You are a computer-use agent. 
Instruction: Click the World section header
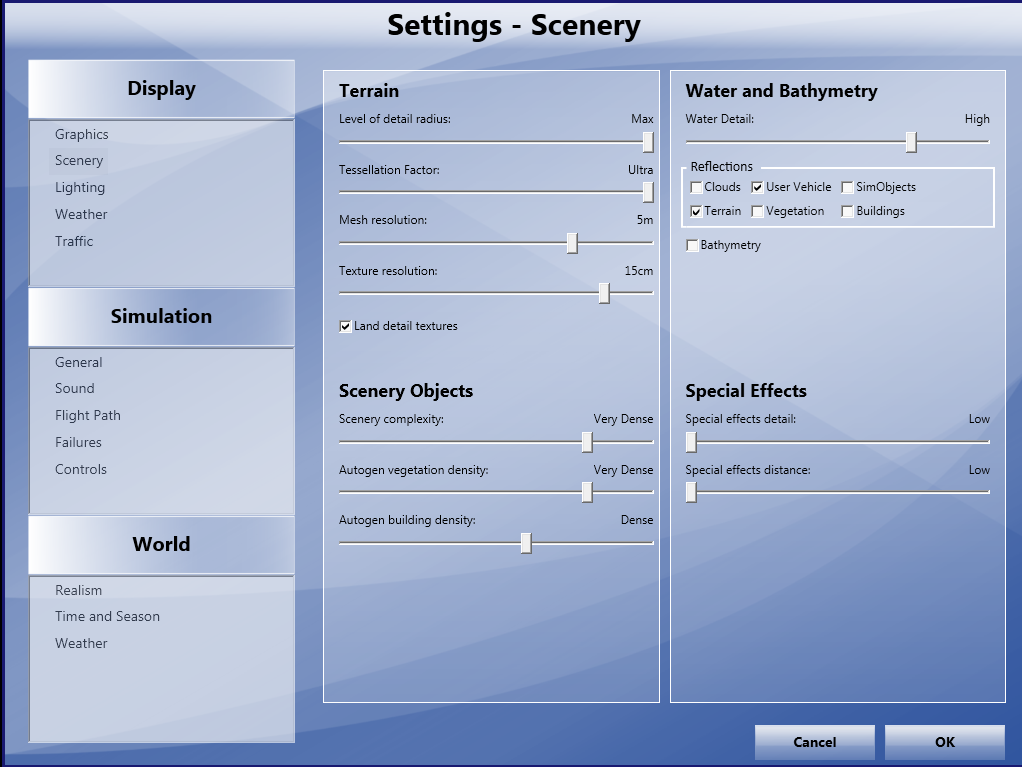[x=161, y=545]
